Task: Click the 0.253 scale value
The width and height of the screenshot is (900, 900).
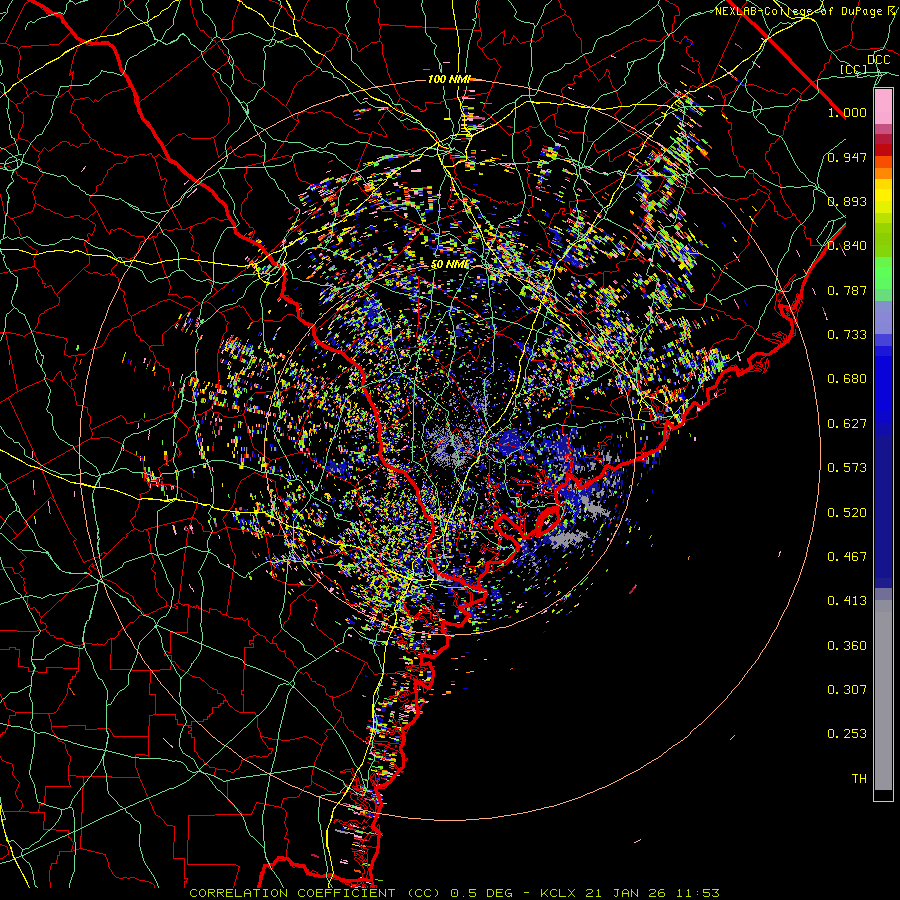Action: click(847, 734)
